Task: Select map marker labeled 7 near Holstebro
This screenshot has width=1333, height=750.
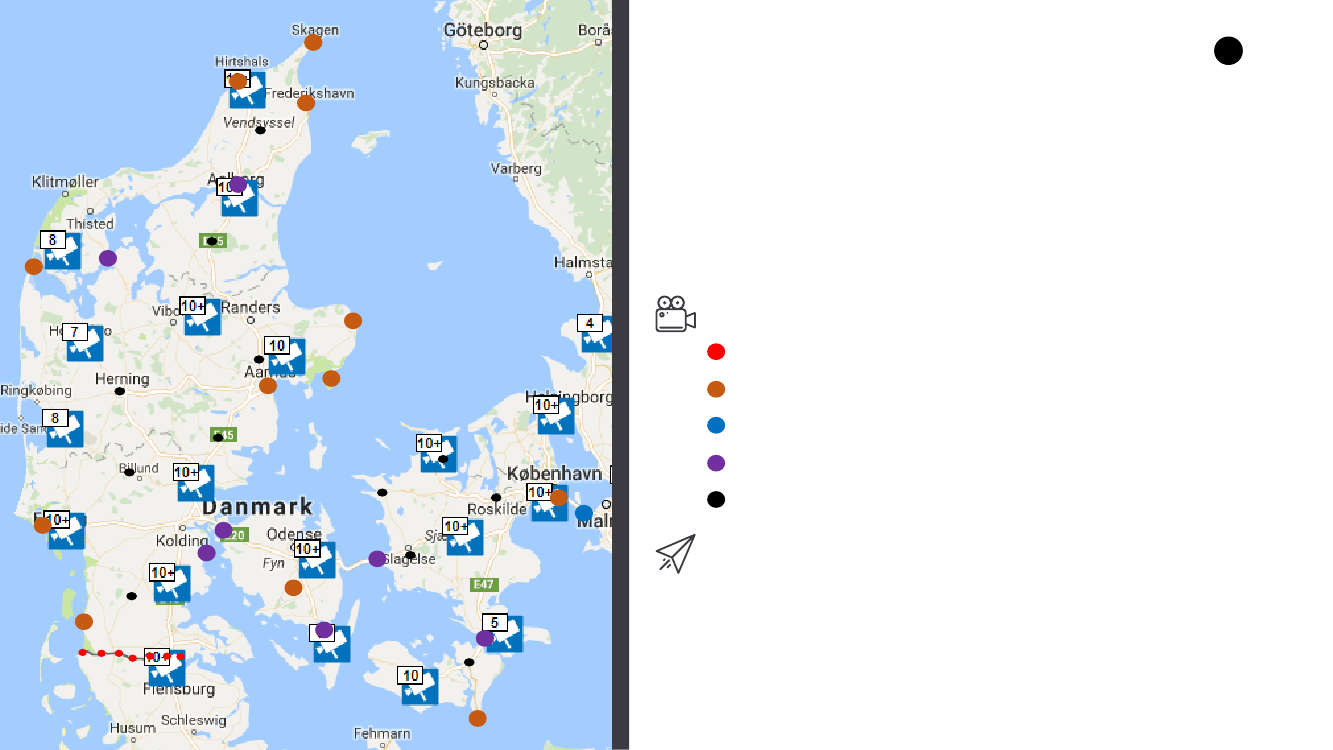Action: (84, 342)
